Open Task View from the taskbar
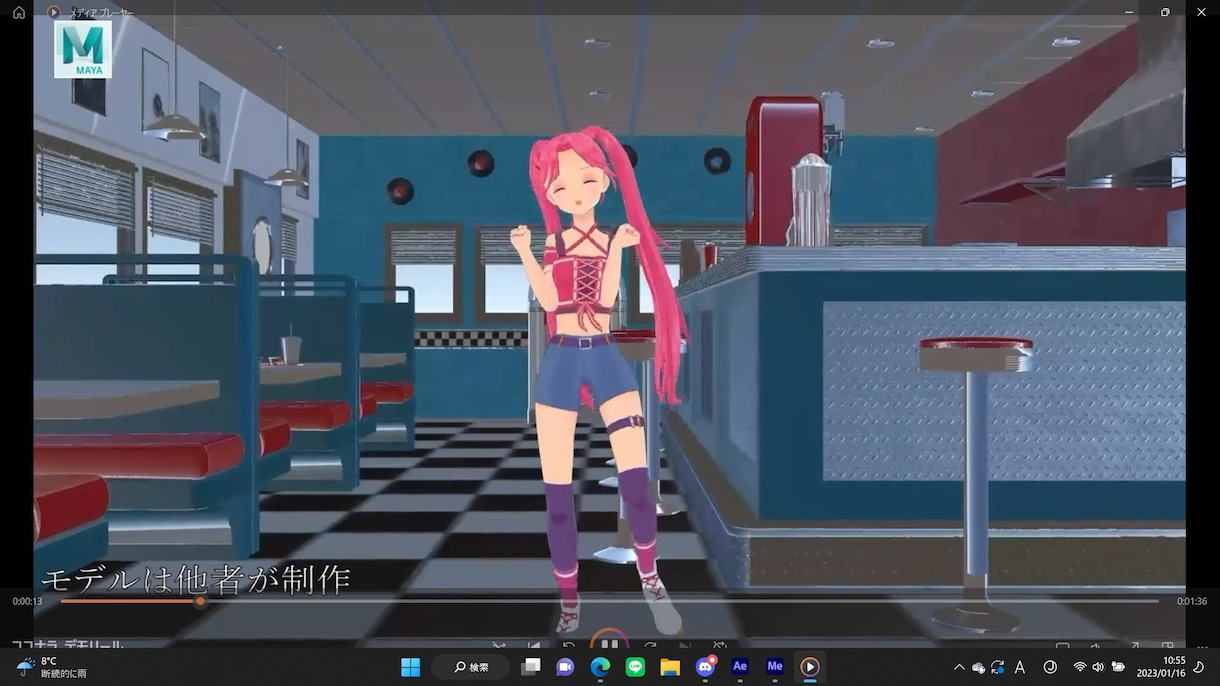Viewport: 1220px width, 686px height. click(x=531, y=667)
